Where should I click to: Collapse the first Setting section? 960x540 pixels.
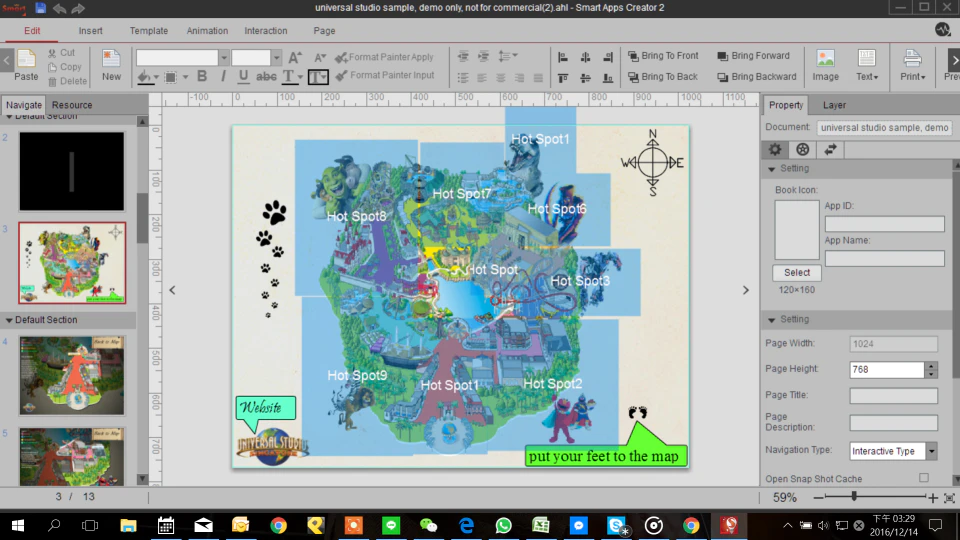771,169
